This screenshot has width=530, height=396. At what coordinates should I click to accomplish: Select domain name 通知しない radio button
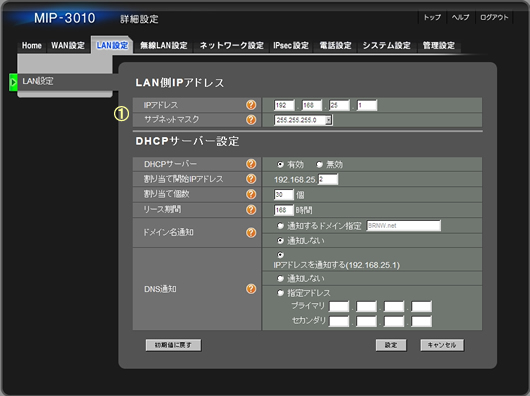point(280,241)
